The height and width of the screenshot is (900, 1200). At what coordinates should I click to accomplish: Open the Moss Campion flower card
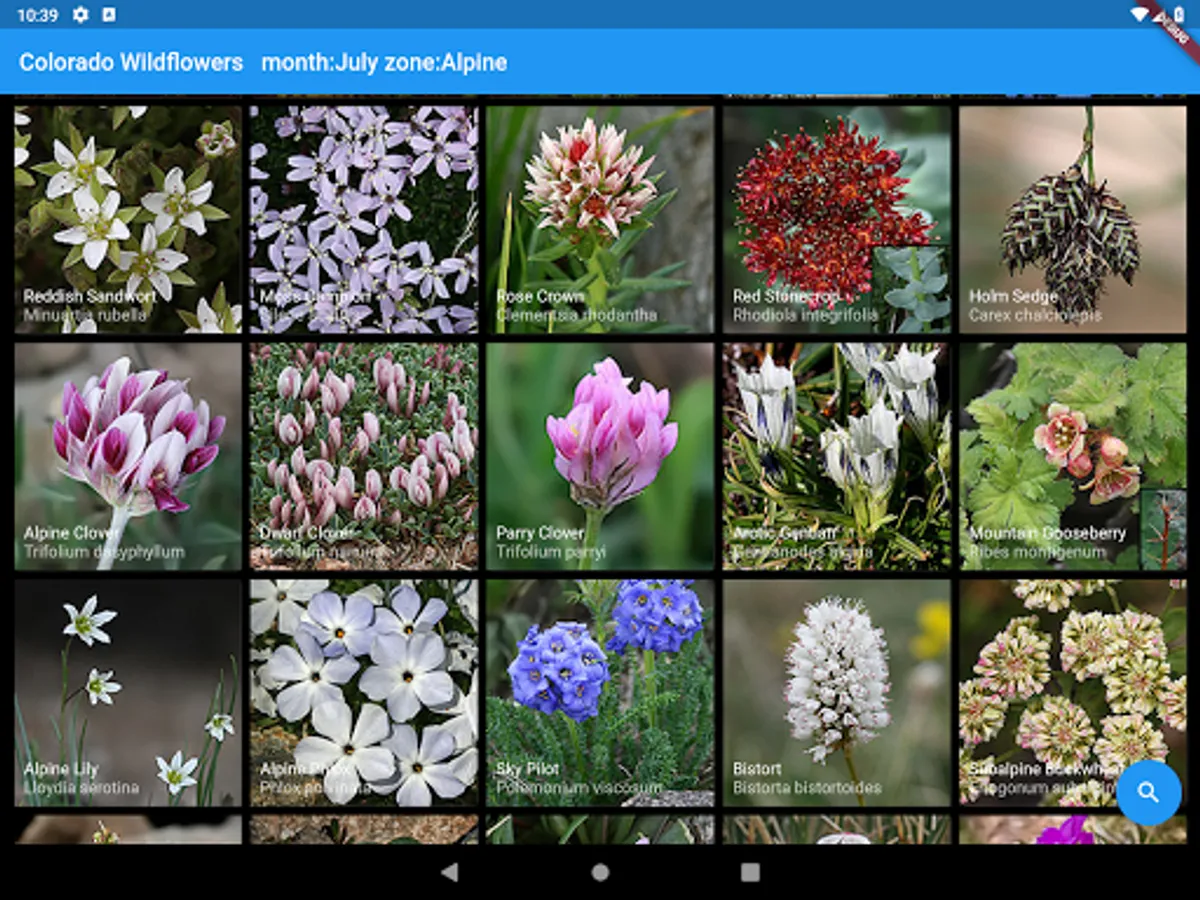point(364,219)
